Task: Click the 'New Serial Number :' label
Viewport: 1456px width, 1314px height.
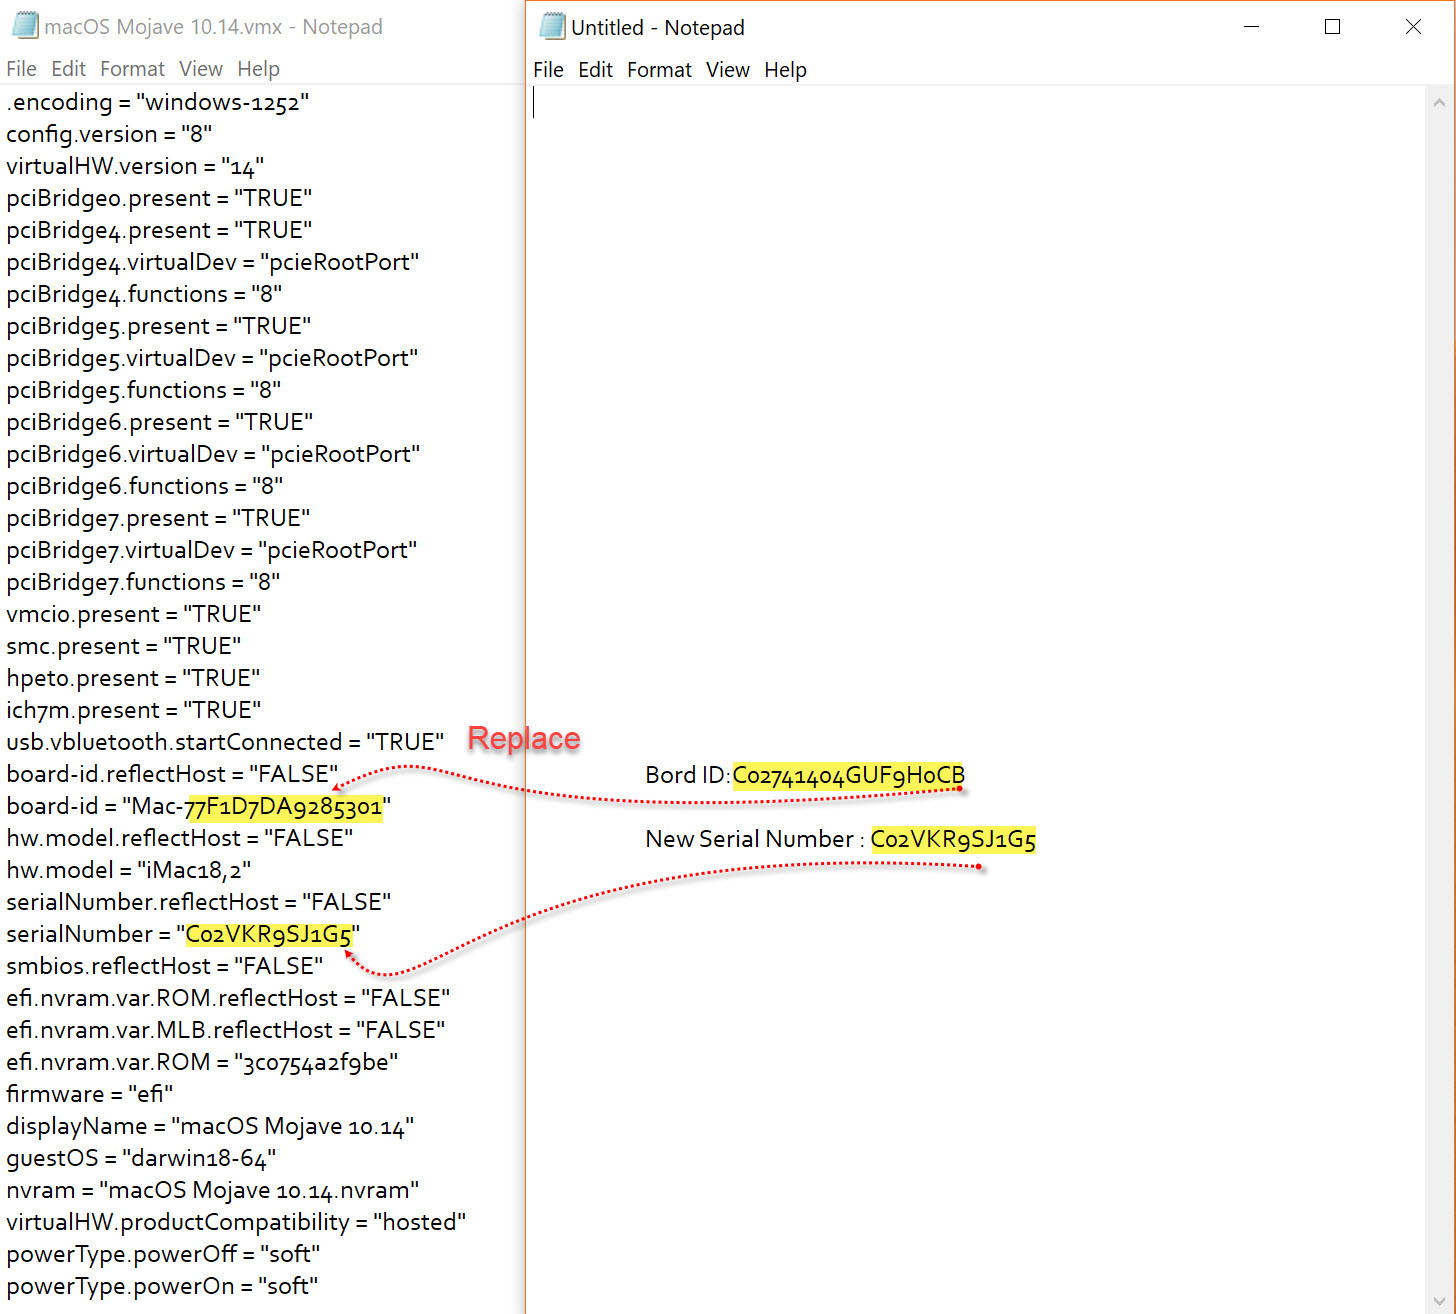Action: click(x=755, y=839)
